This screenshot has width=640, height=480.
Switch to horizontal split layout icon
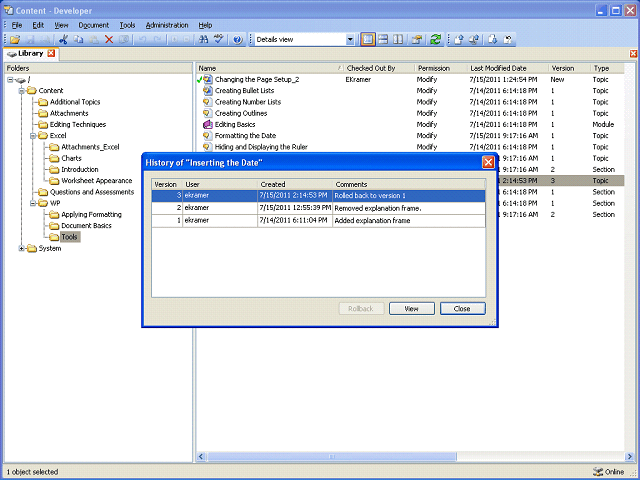pos(383,40)
